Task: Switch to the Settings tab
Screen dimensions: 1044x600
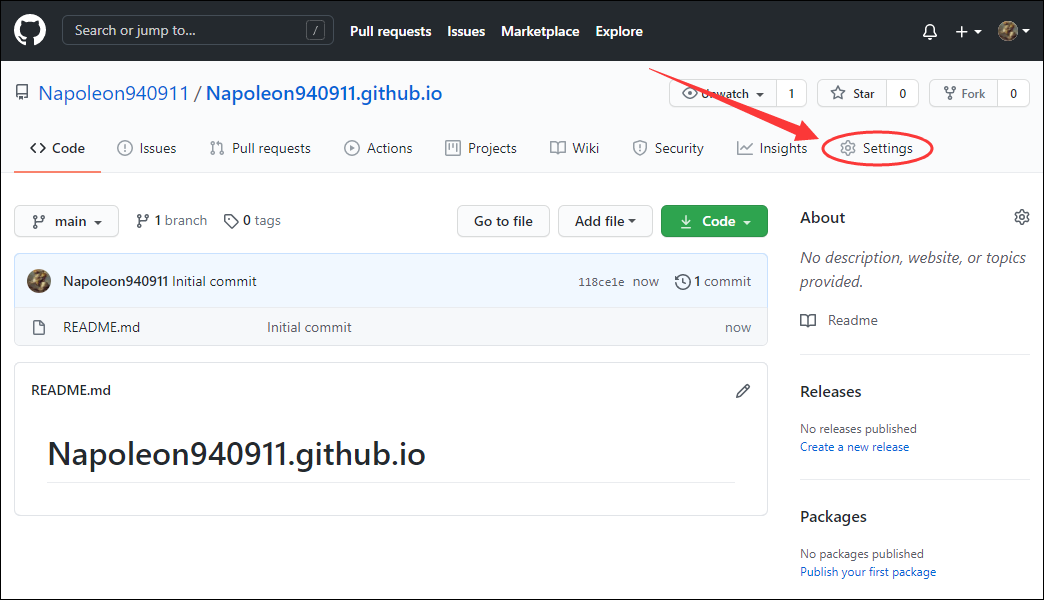Action: coord(877,148)
